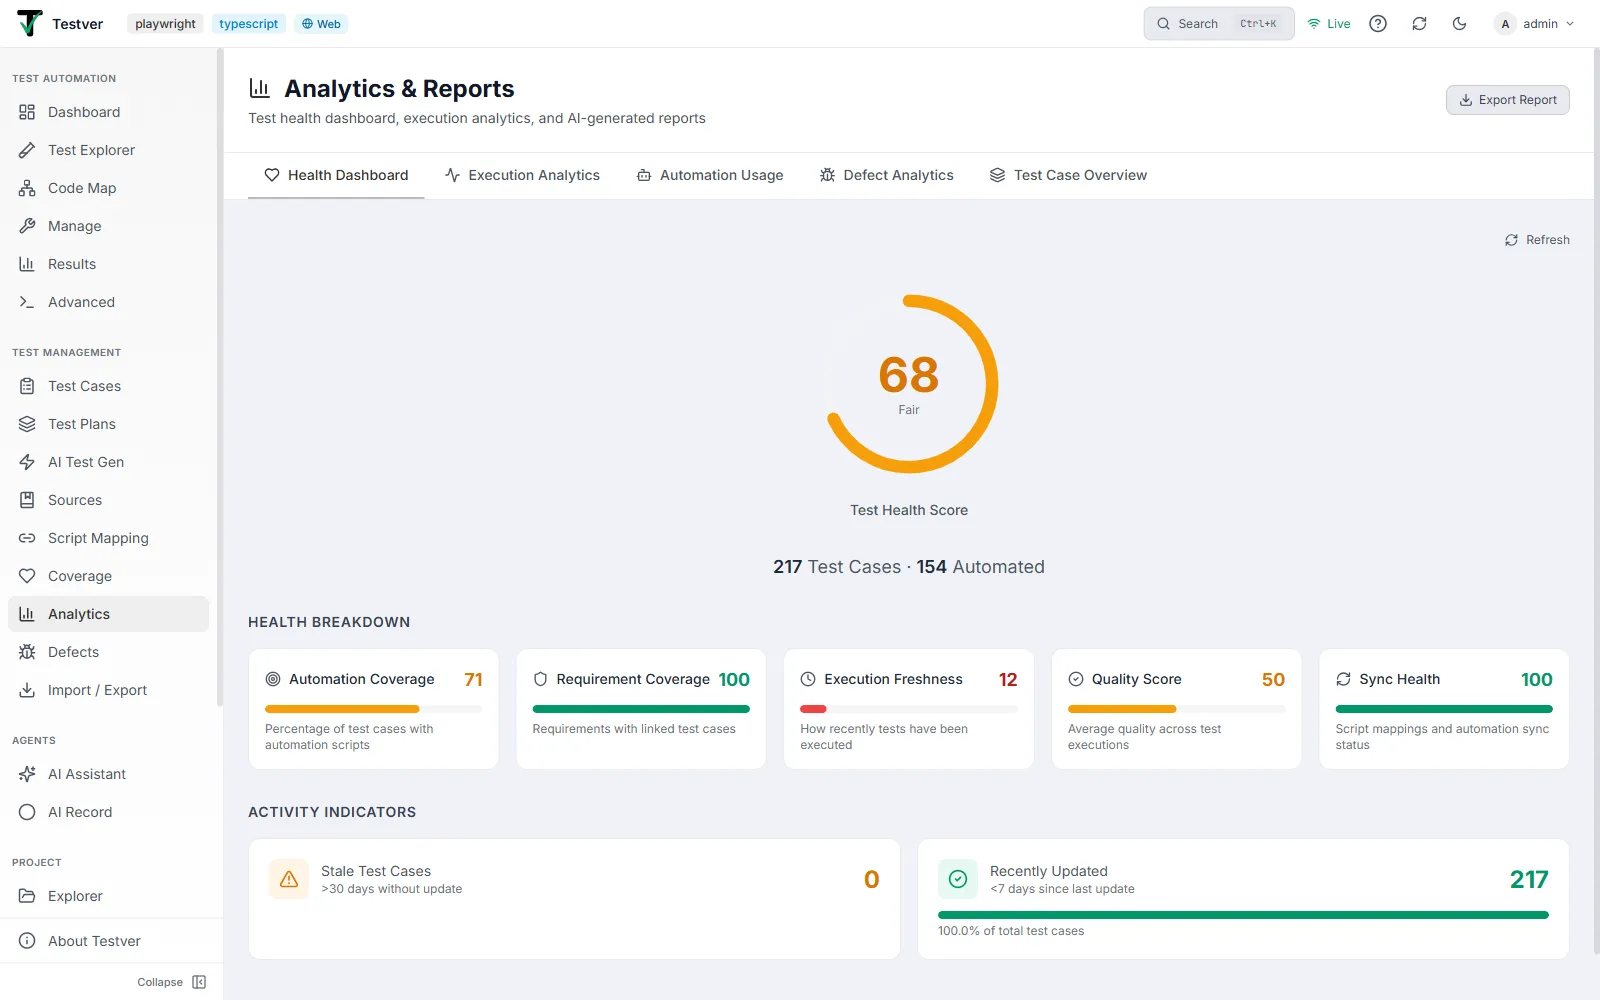The width and height of the screenshot is (1600, 1000).
Task: Click the Recently Updated count 217
Action: 1529,880
